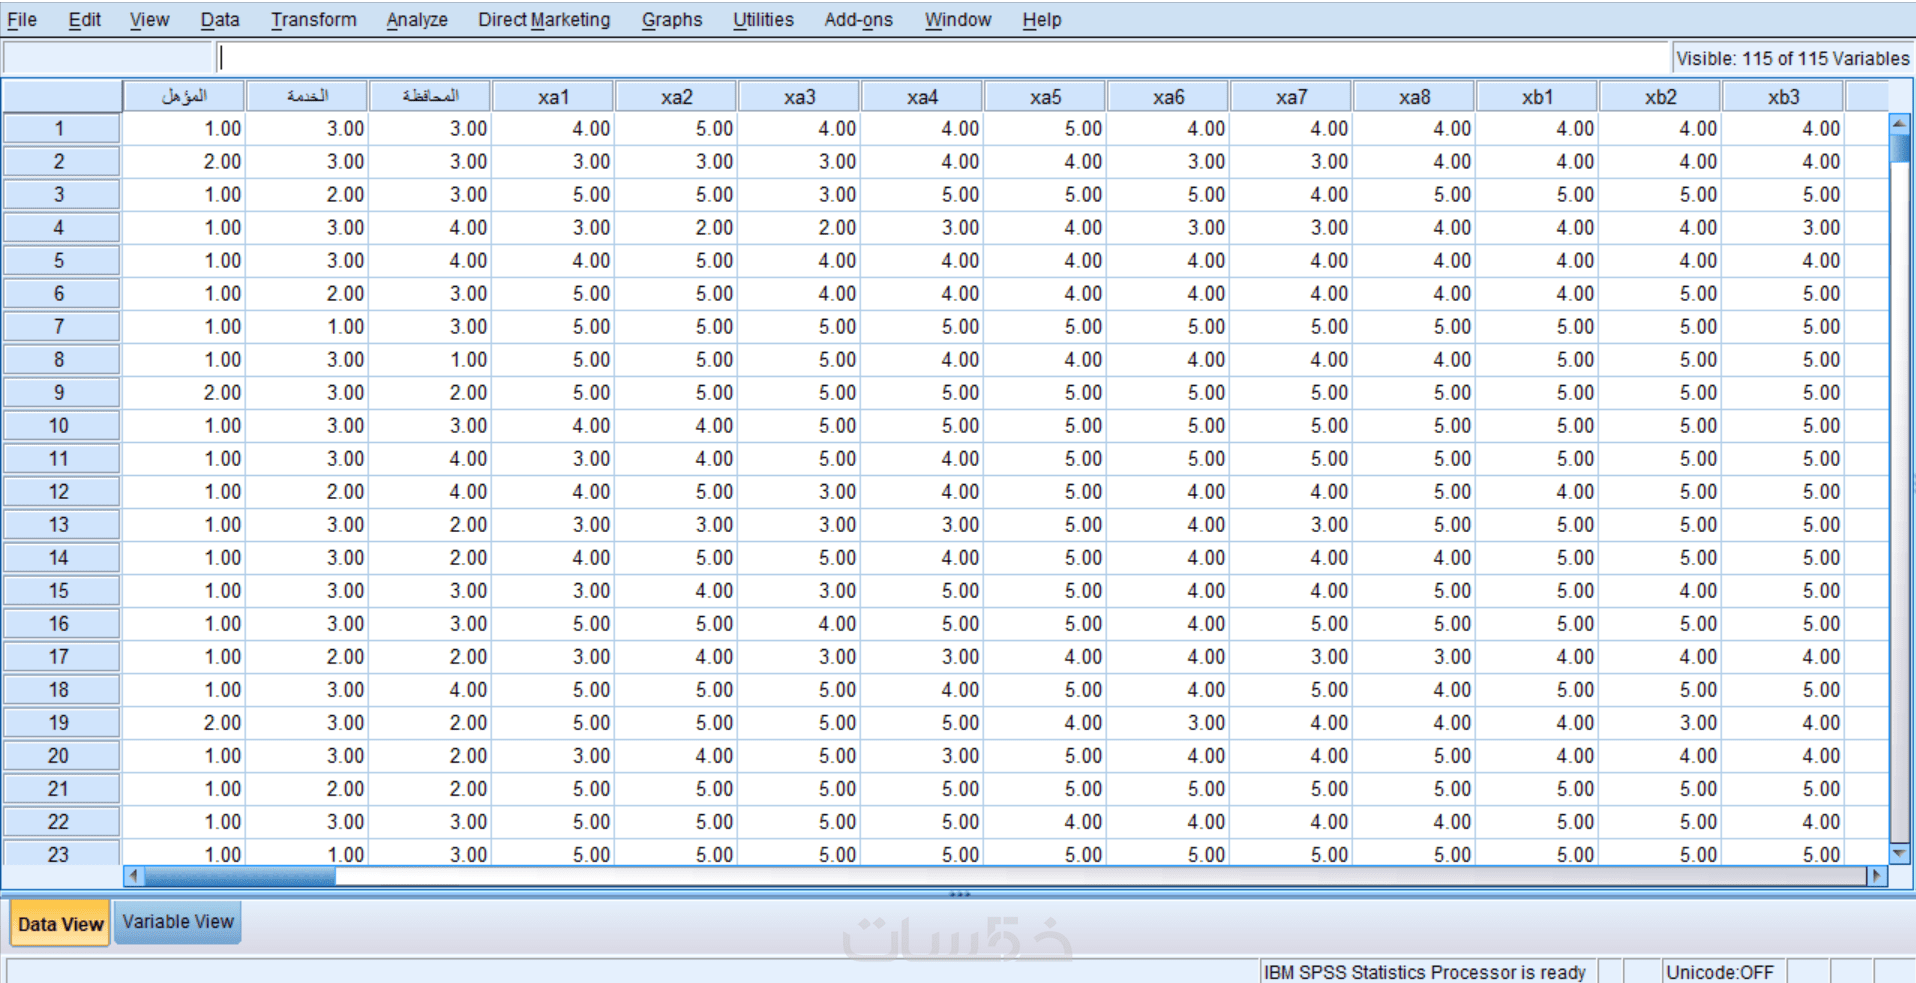This screenshot has width=1916, height=983.
Task: Focus the cell editor input bar
Action: [x=942, y=58]
